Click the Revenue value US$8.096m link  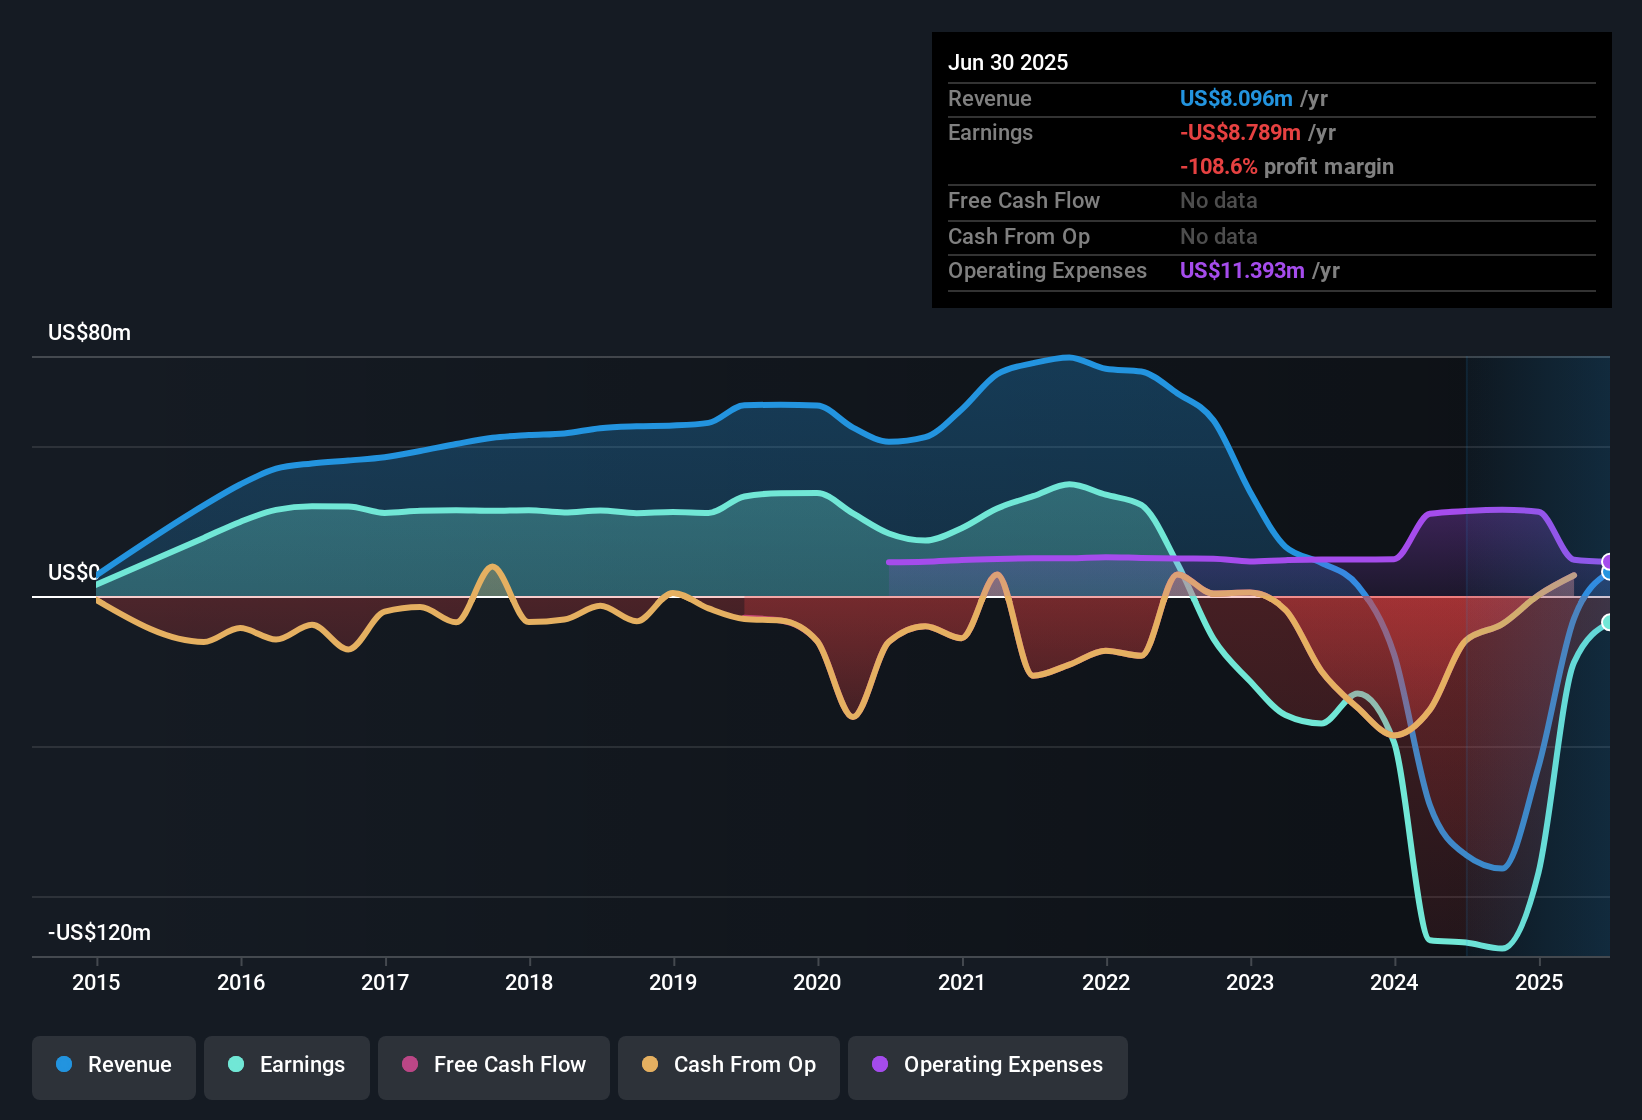click(1234, 98)
